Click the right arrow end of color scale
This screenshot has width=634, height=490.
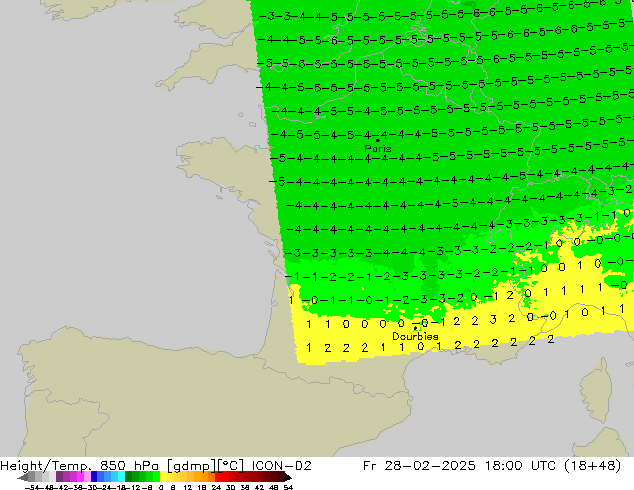tap(288, 477)
